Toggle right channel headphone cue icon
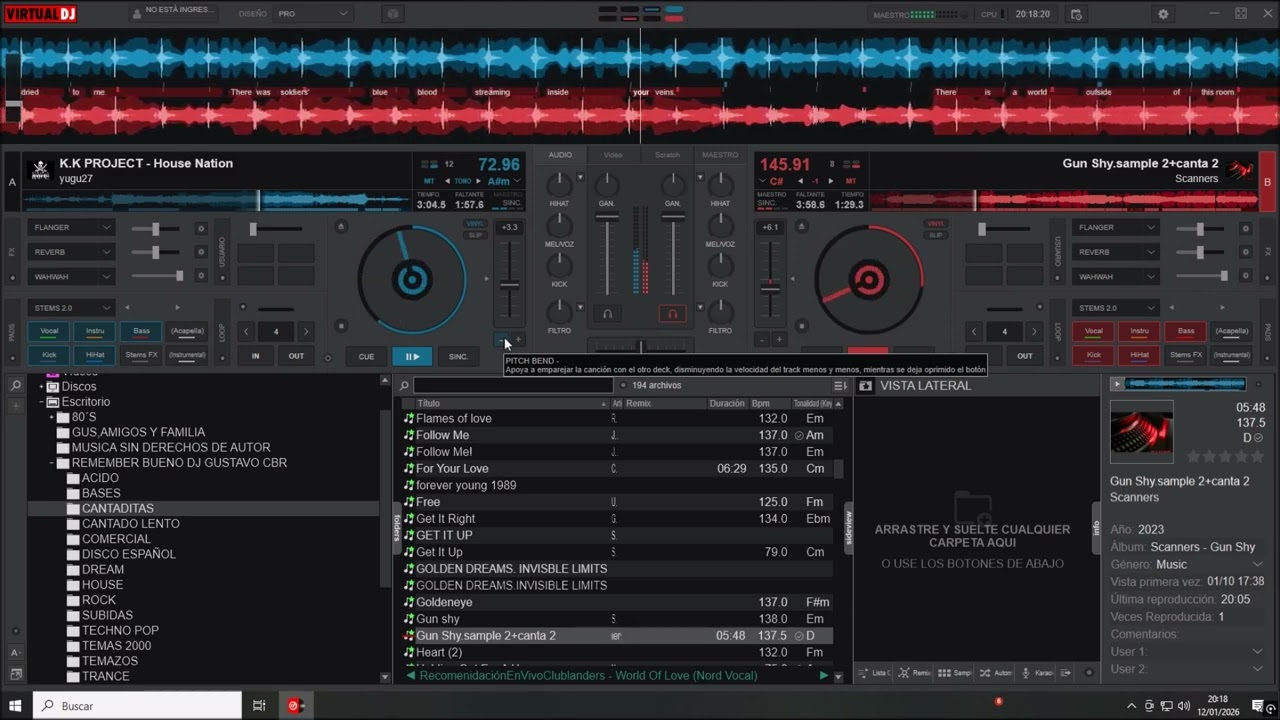 click(x=672, y=314)
